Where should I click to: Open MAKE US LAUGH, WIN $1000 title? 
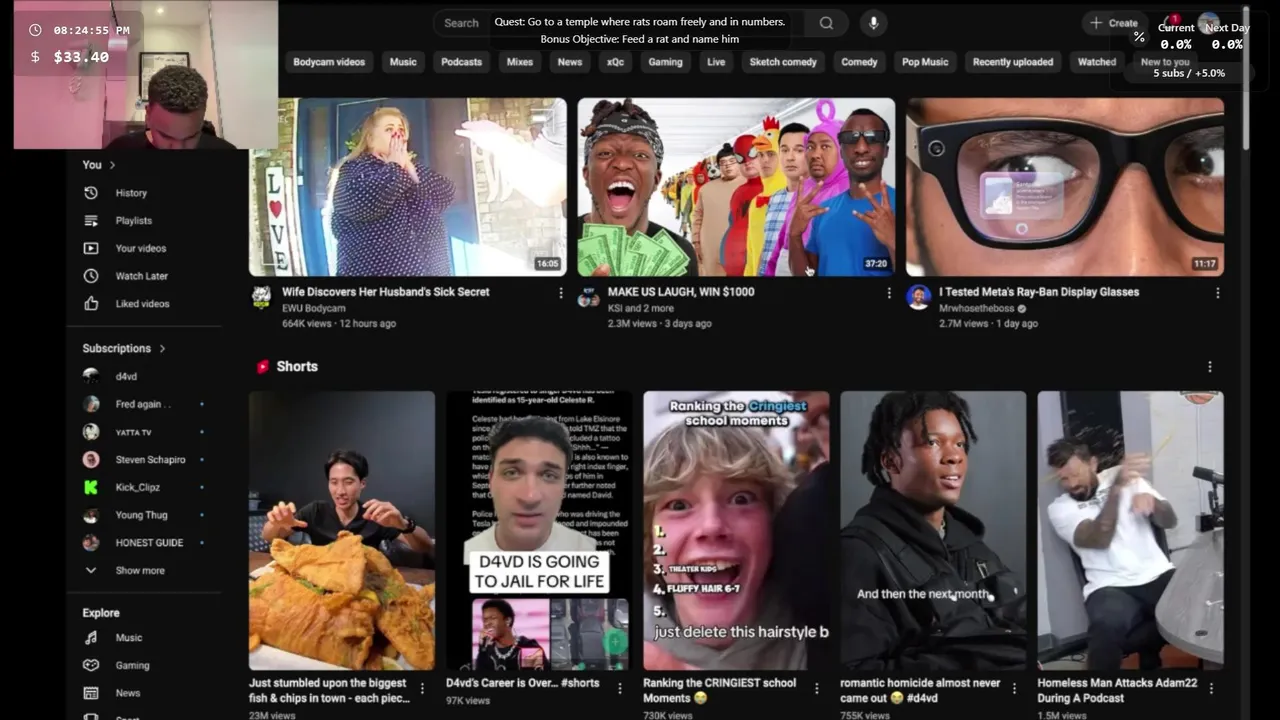click(x=681, y=292)
